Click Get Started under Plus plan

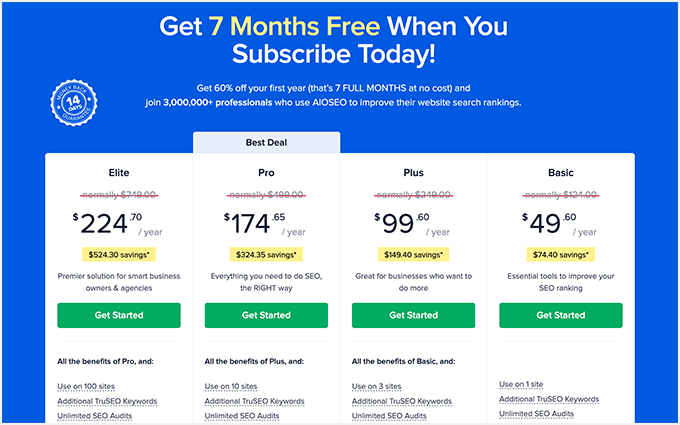click(x=413, y=315)
